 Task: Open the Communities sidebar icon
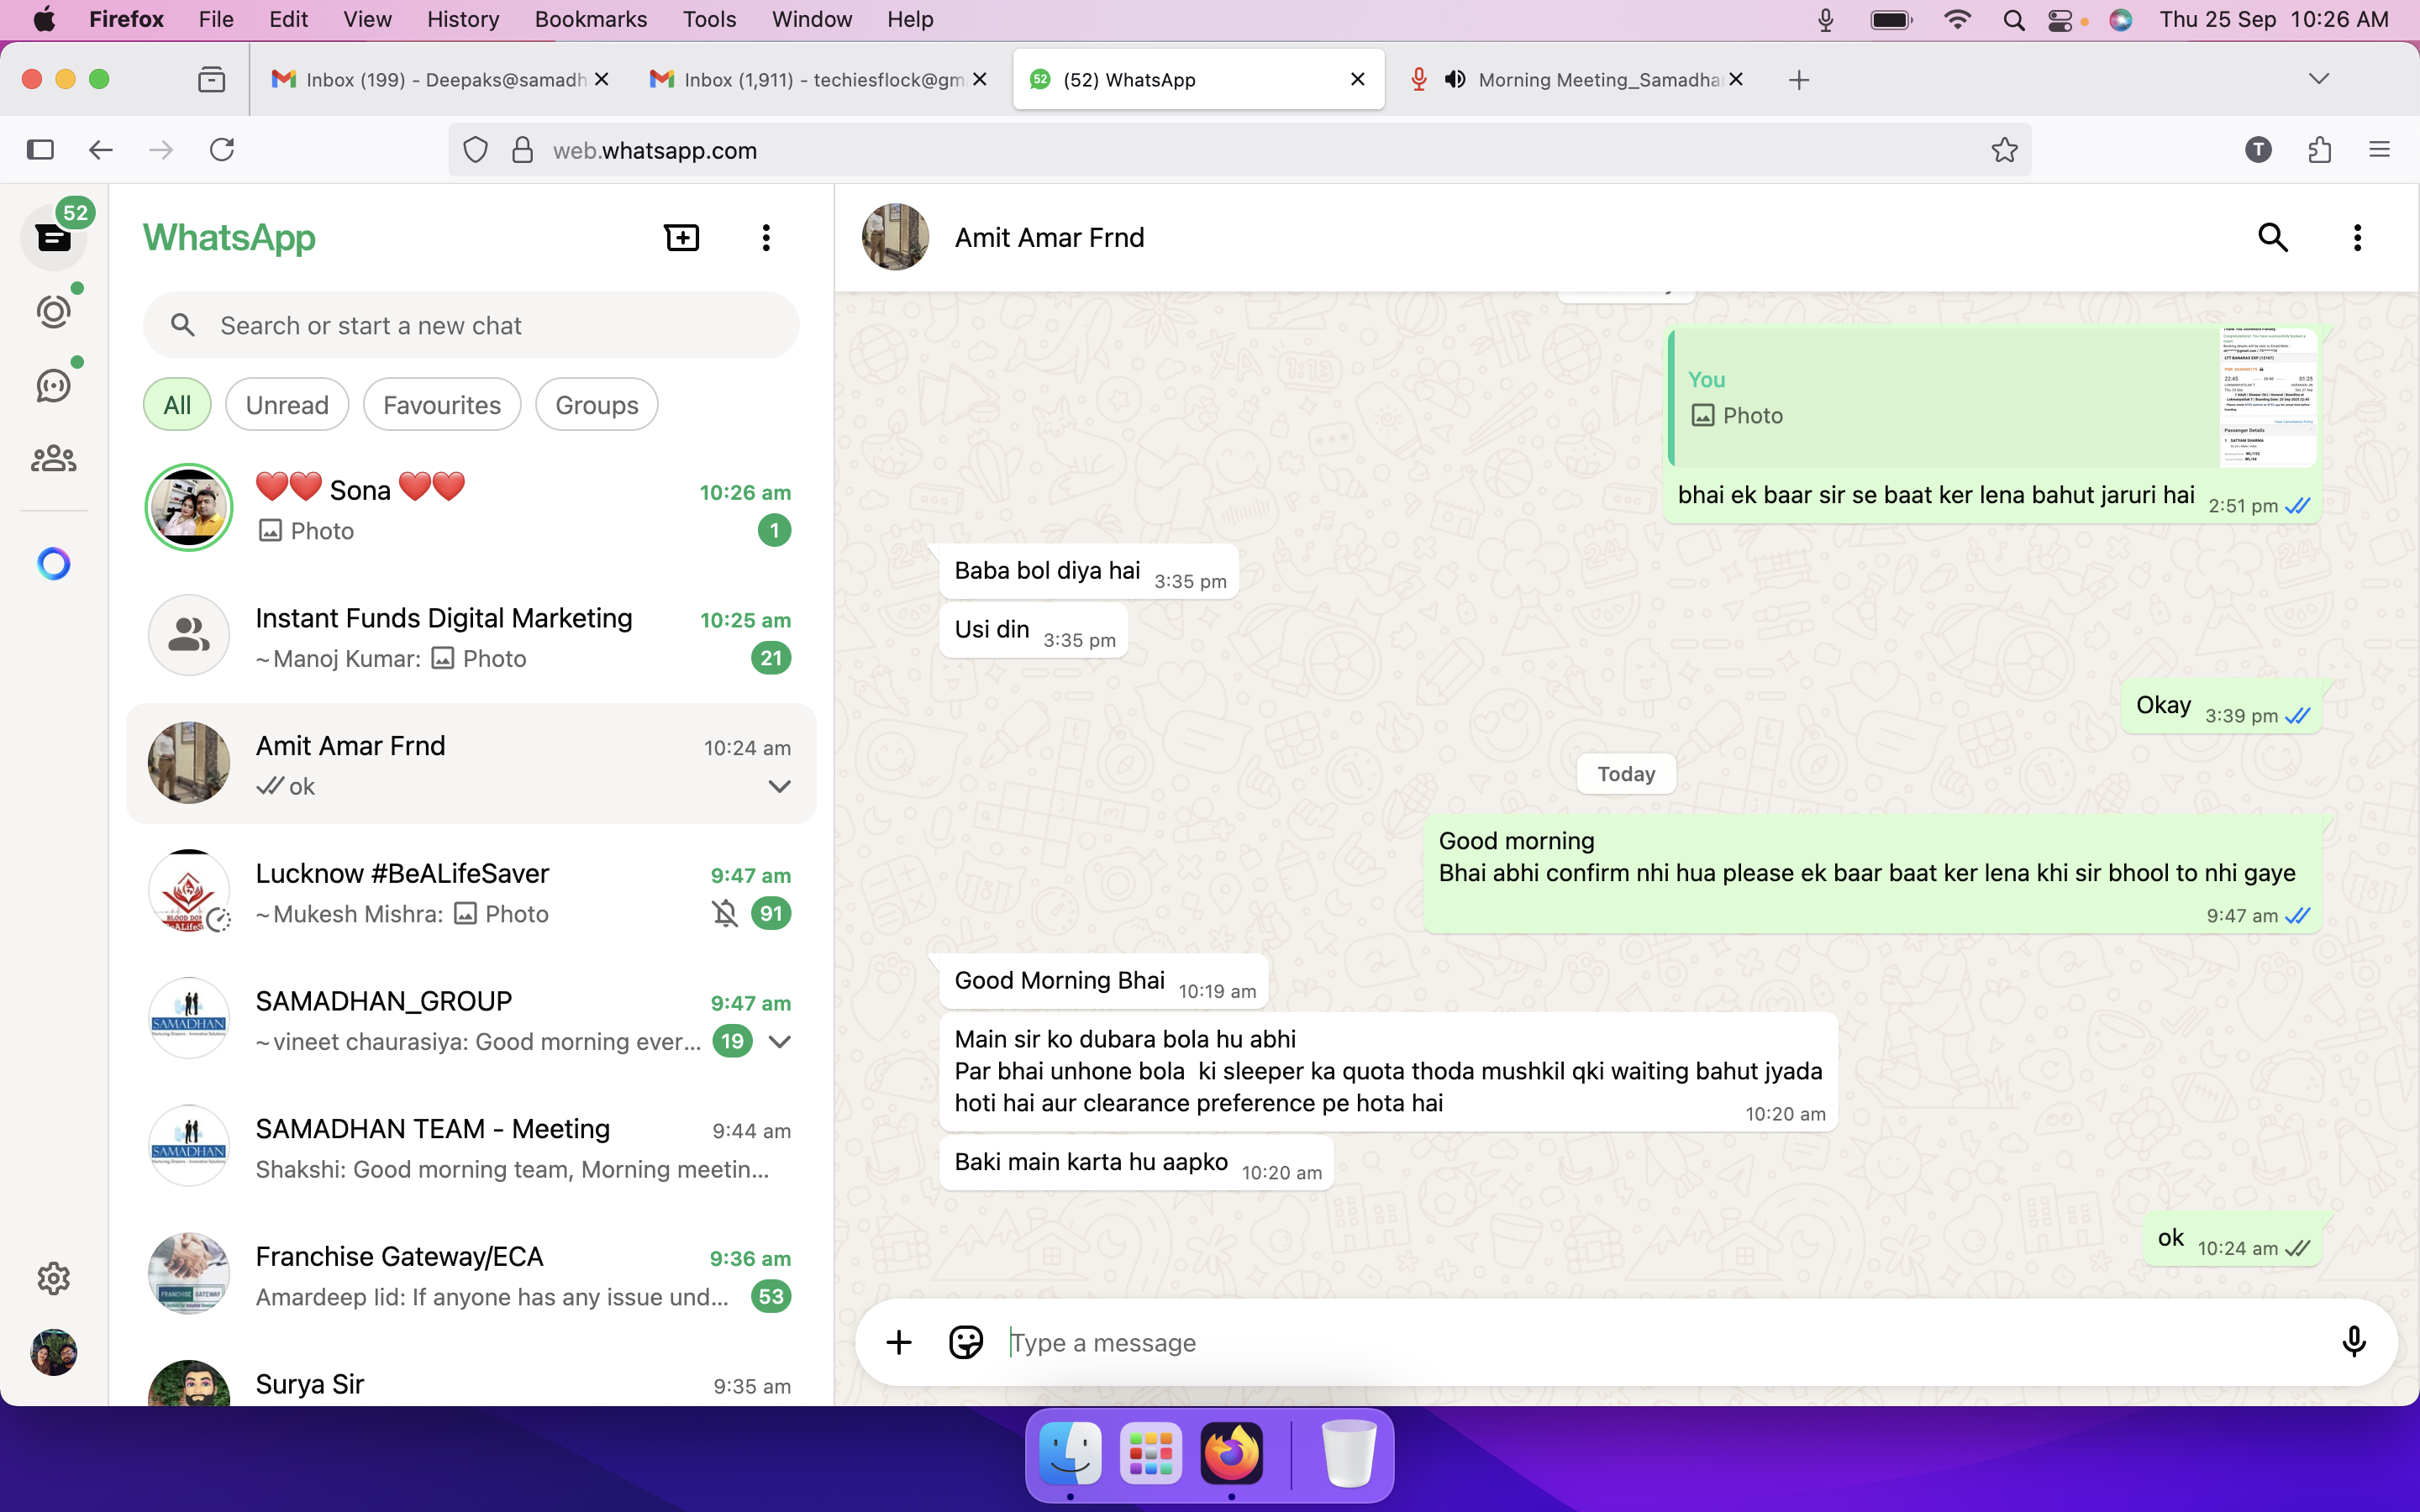pos(53,459)
